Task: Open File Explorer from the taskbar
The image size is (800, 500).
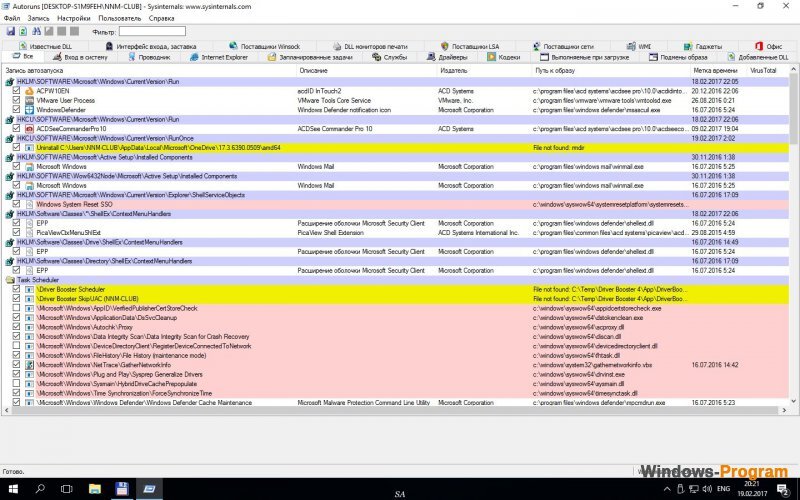Action: [x=94, y=489]
